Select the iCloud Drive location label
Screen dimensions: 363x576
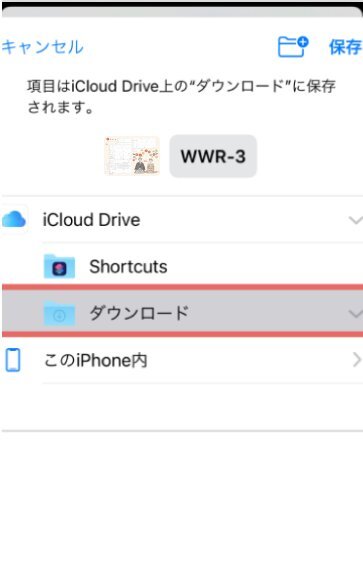click(91, 220)
